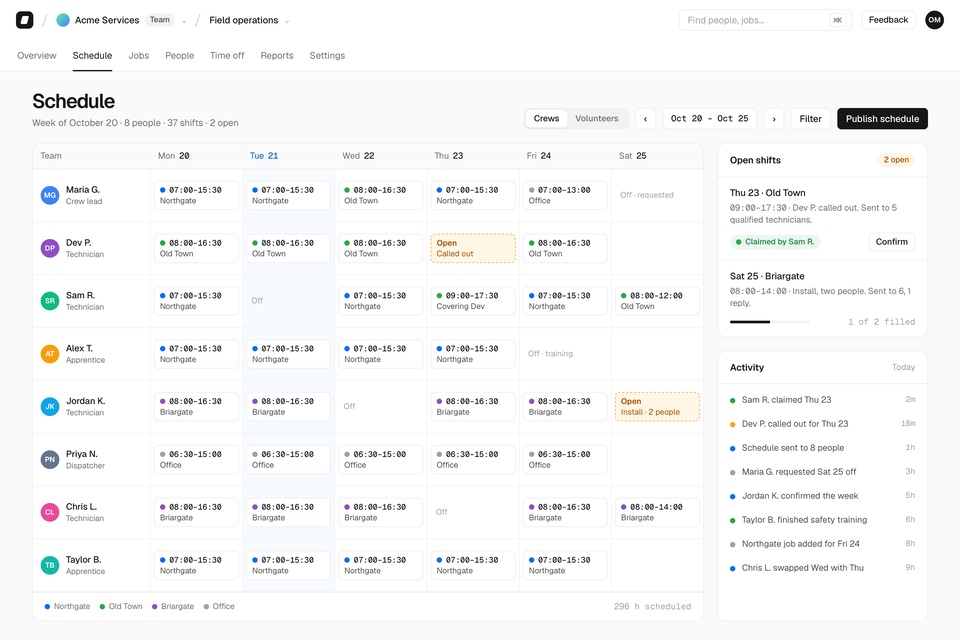Click Chris L.'s CL avatar

coord(50,512)
